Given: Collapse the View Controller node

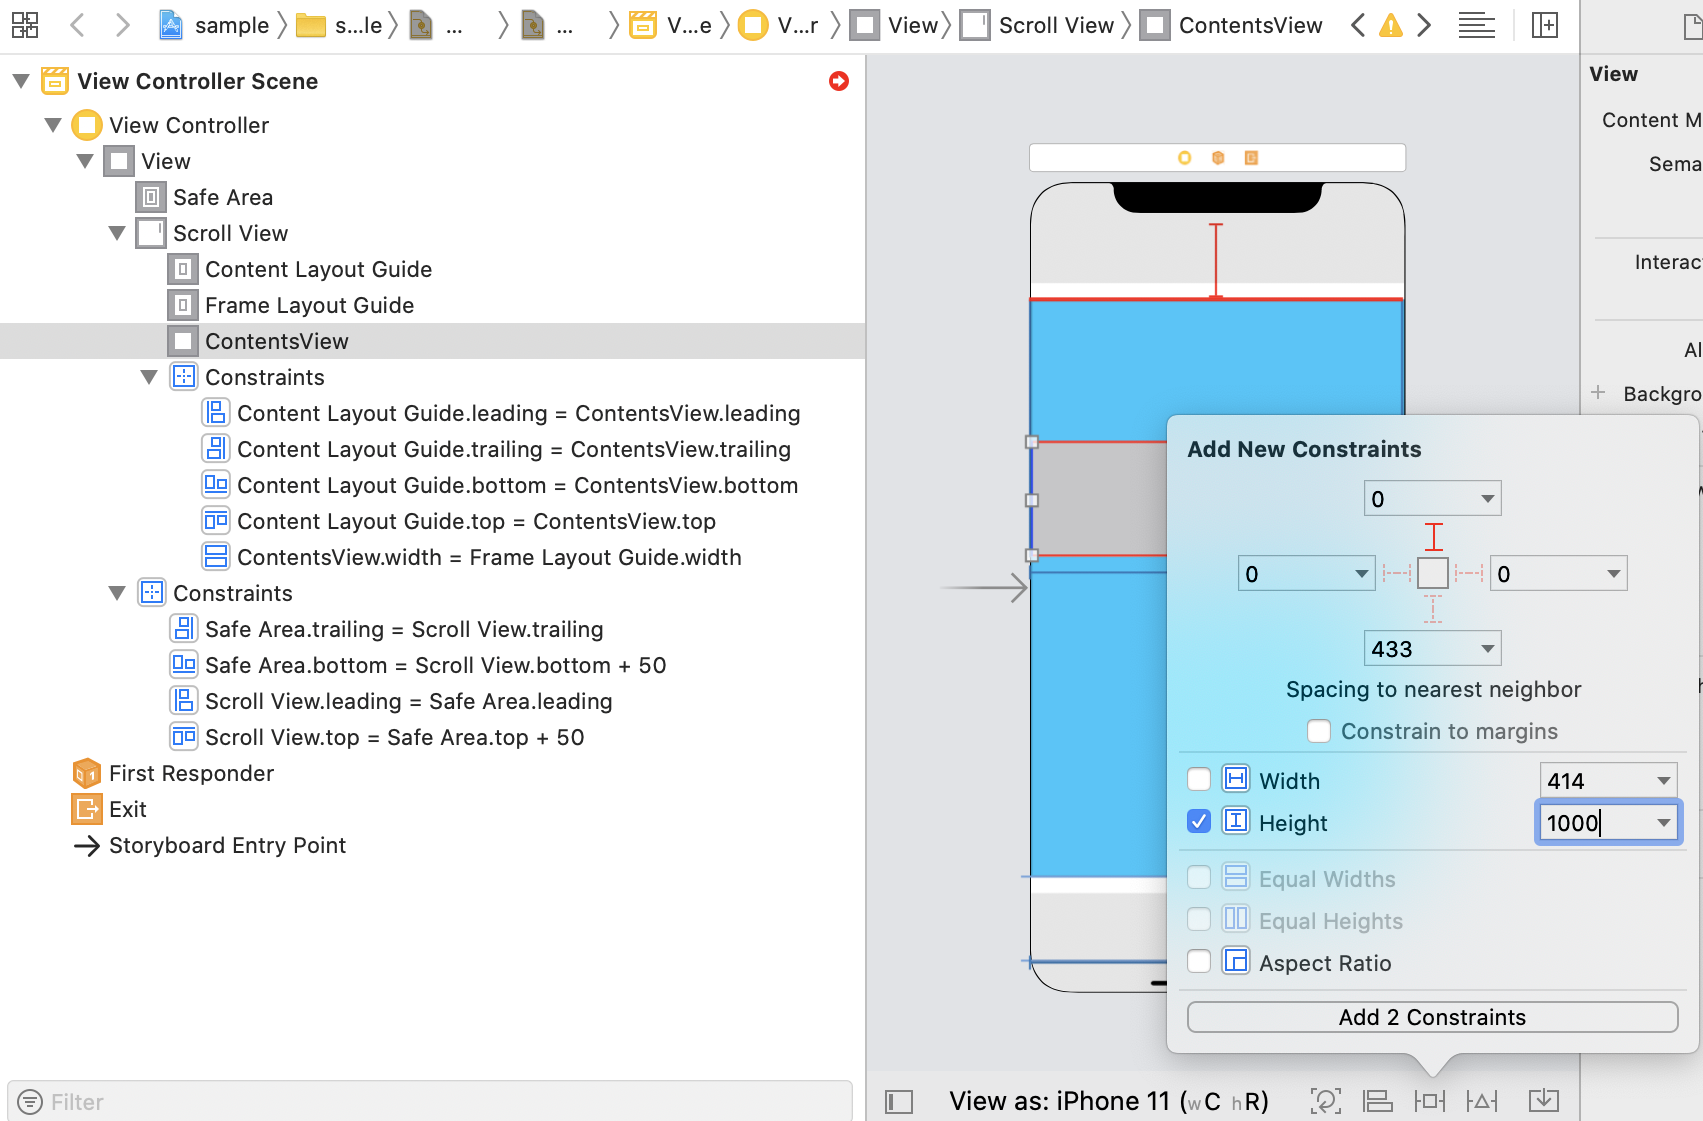Looking at the screenshot, I should coord(53,125).
